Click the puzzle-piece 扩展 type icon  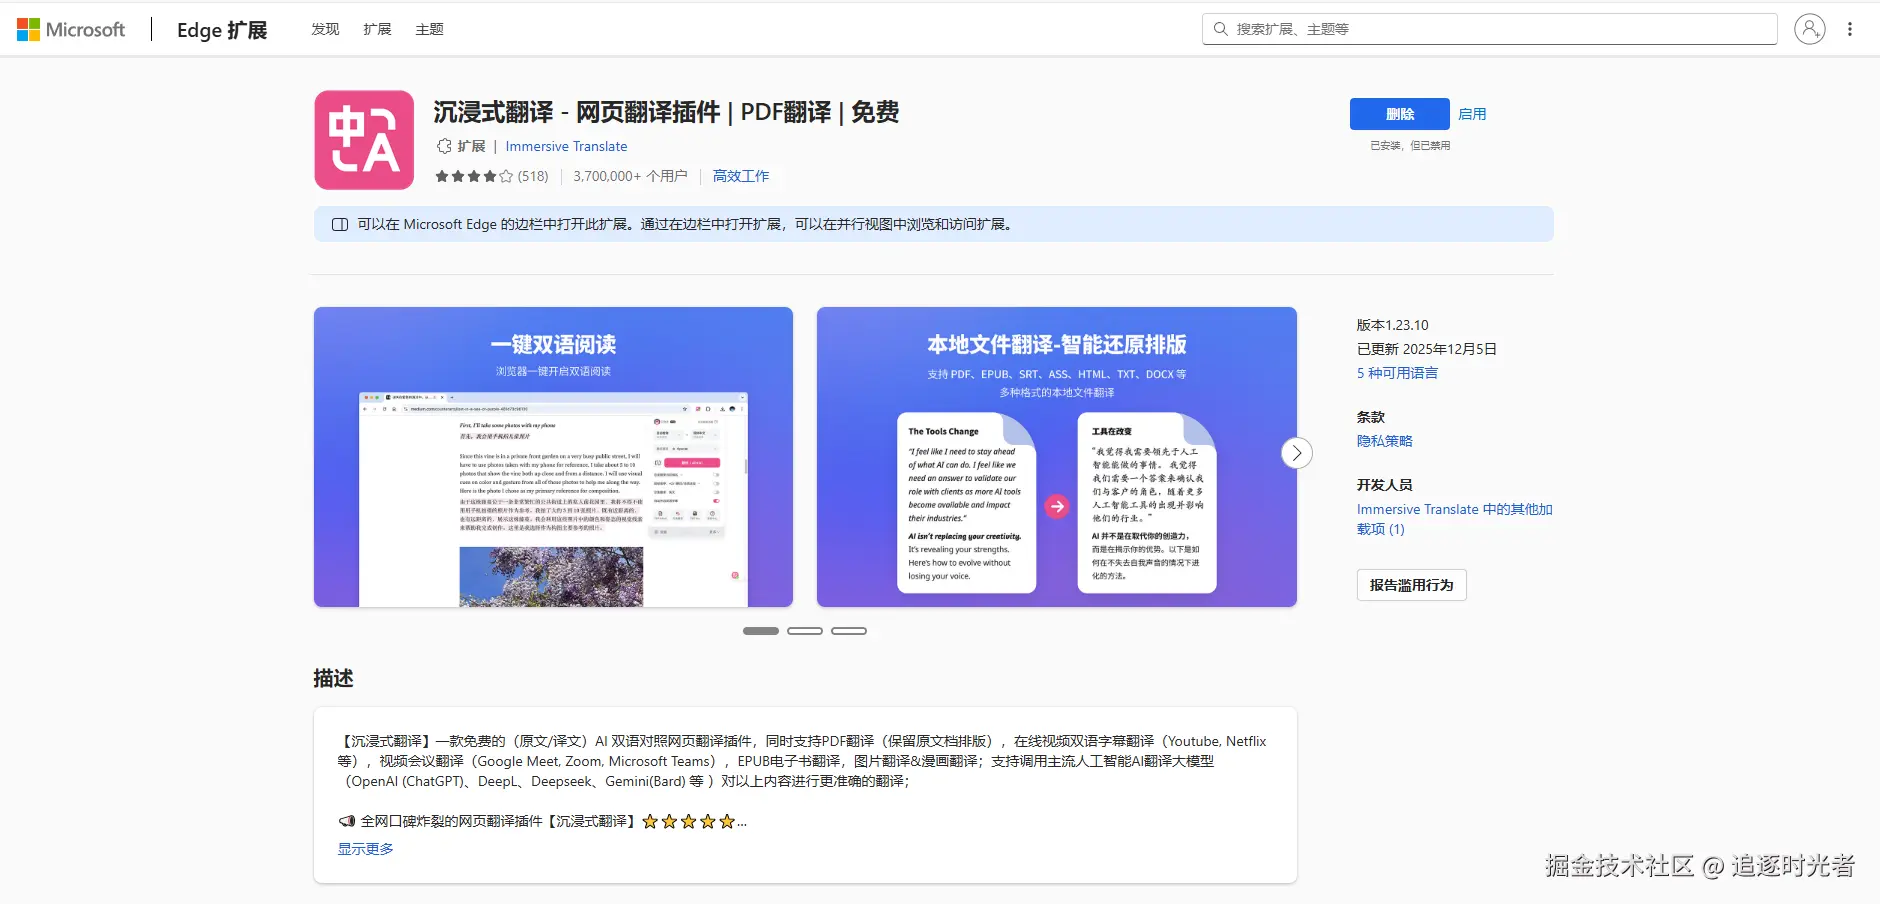coord(444,146)
